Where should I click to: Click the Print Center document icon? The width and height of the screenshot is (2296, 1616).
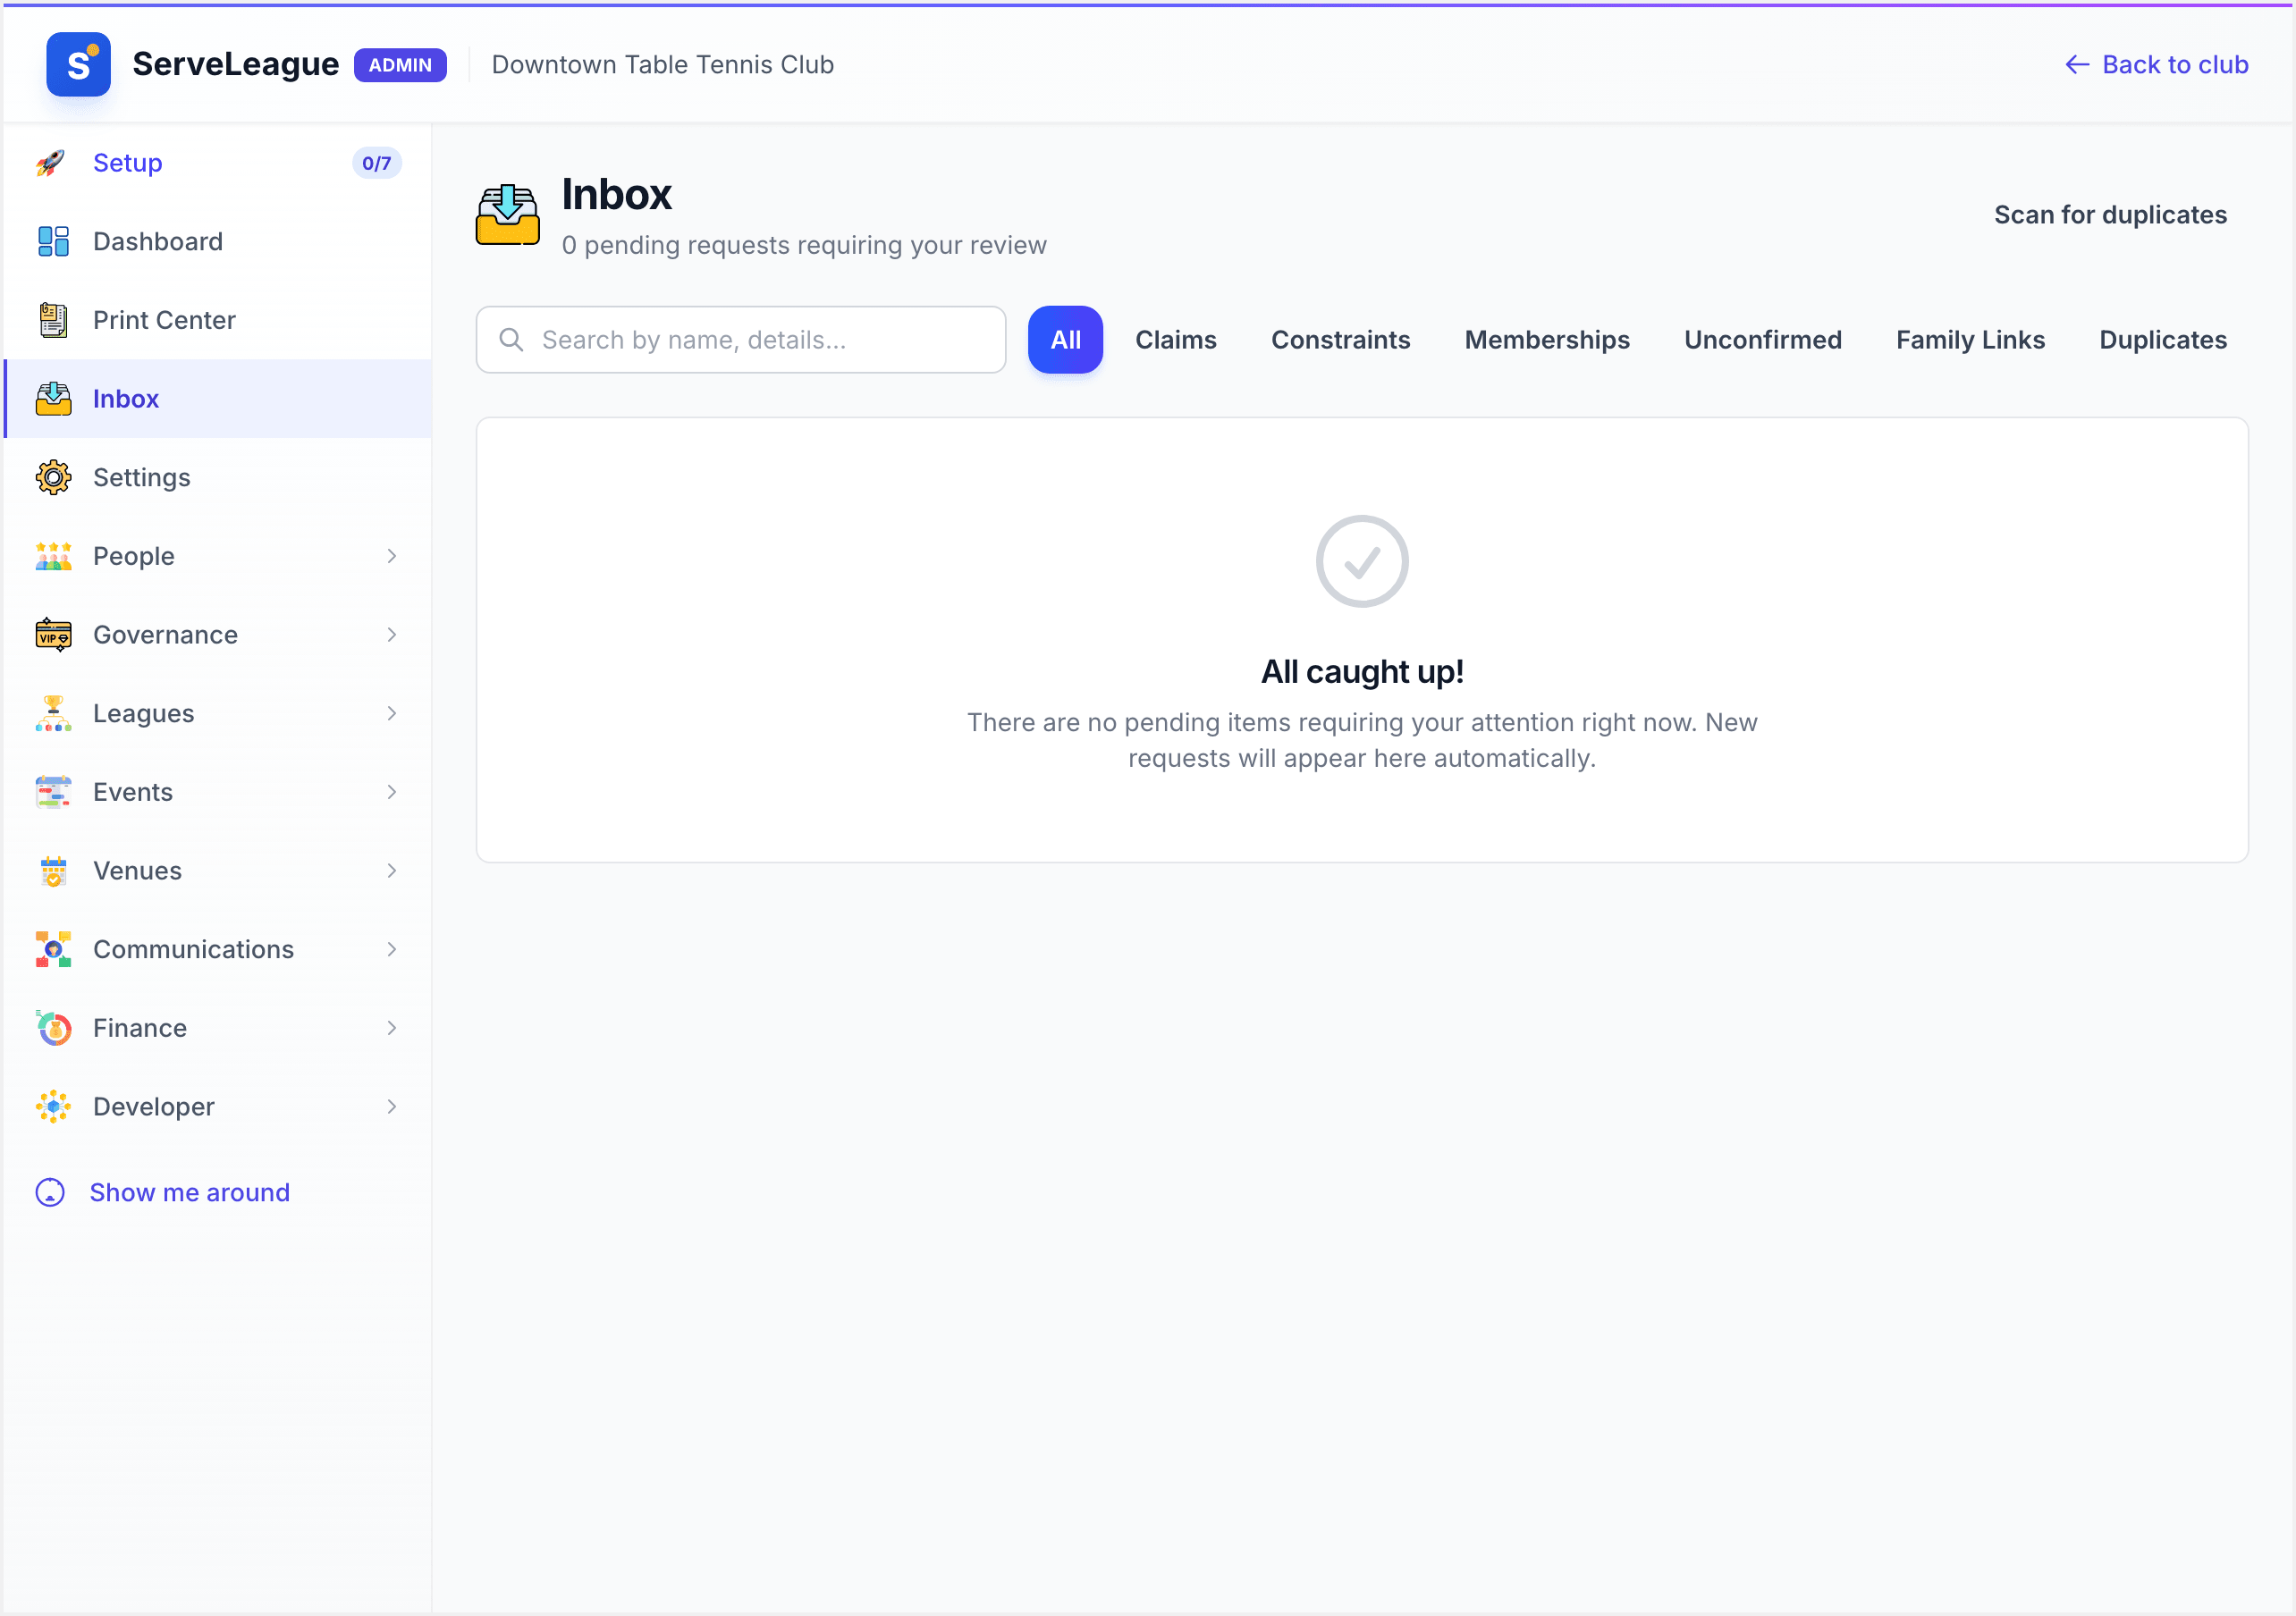(53, 320)
